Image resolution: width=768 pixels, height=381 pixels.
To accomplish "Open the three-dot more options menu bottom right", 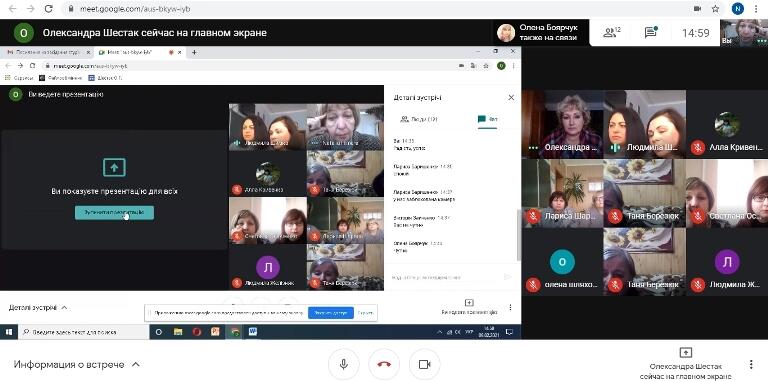I will 751,364.
